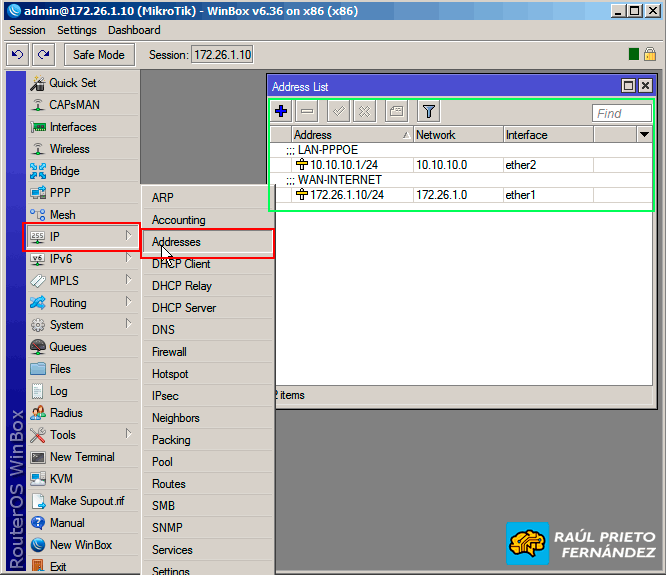The image size is (666, 575).
Task: Select Firewall from the IP submenu
Action: click(x=169, y=352)
